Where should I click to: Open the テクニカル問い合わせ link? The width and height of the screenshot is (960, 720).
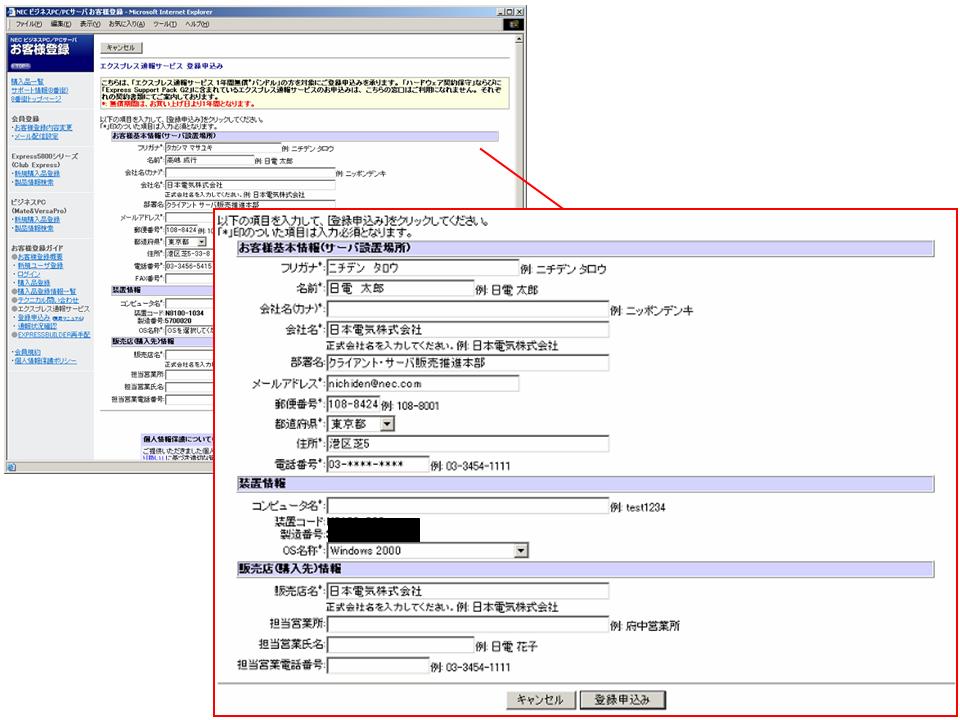coord(48,300)
